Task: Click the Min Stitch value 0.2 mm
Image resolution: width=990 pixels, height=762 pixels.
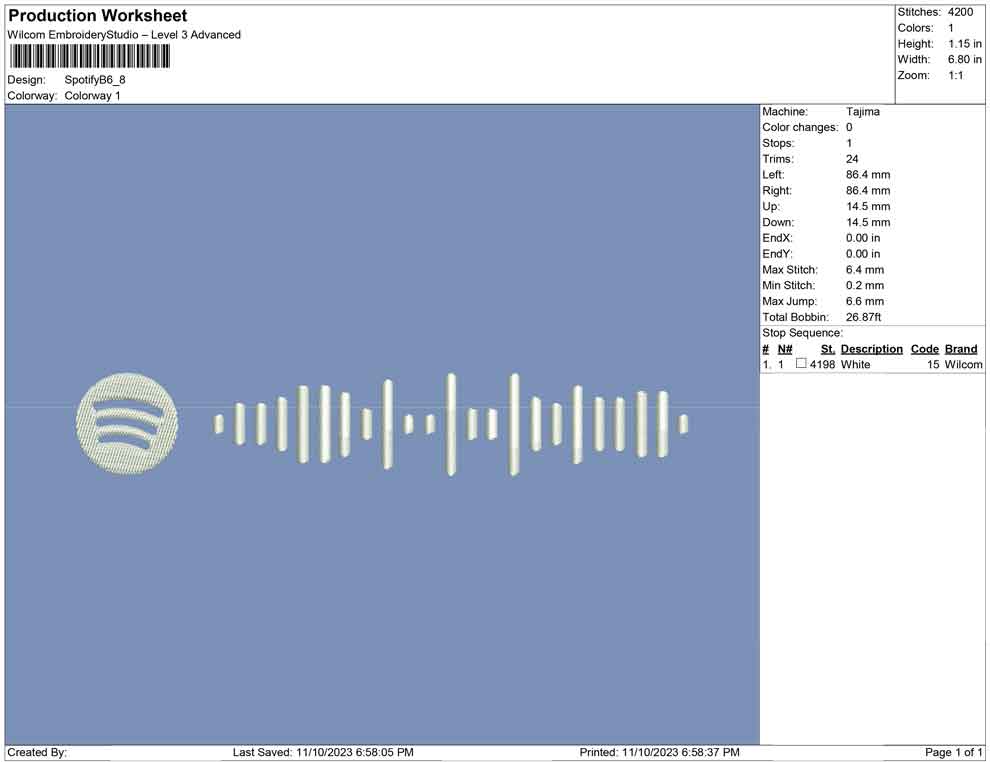Action: point(865,285)
